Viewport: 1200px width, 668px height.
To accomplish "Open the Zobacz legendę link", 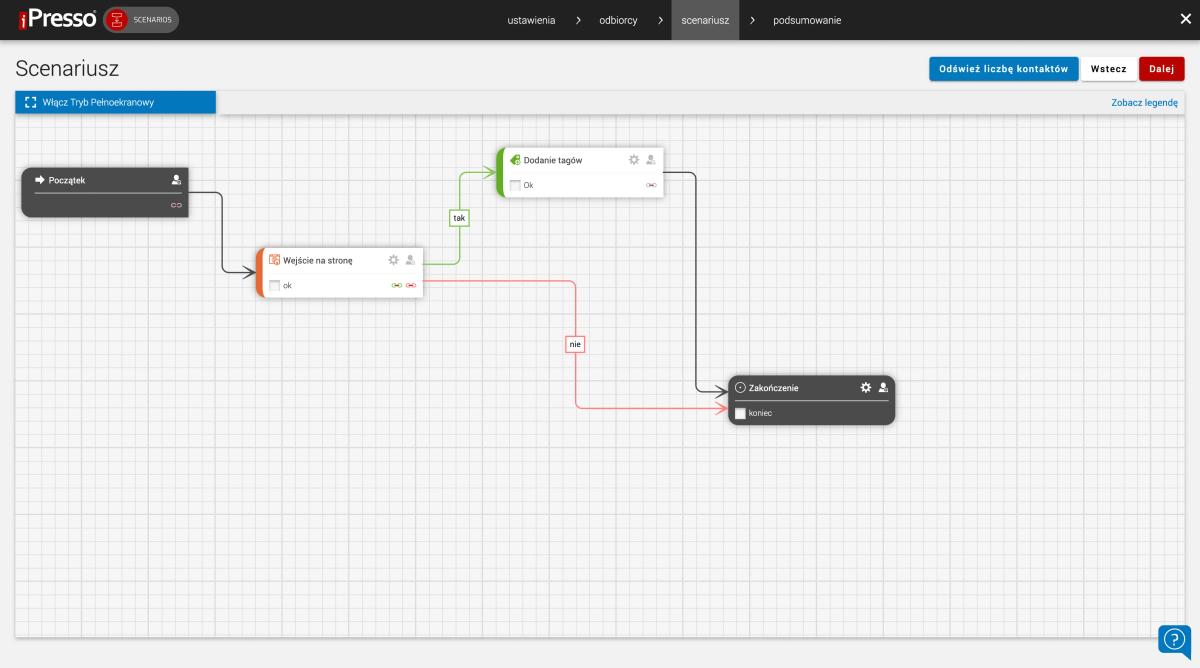I will coord(1145,102).
